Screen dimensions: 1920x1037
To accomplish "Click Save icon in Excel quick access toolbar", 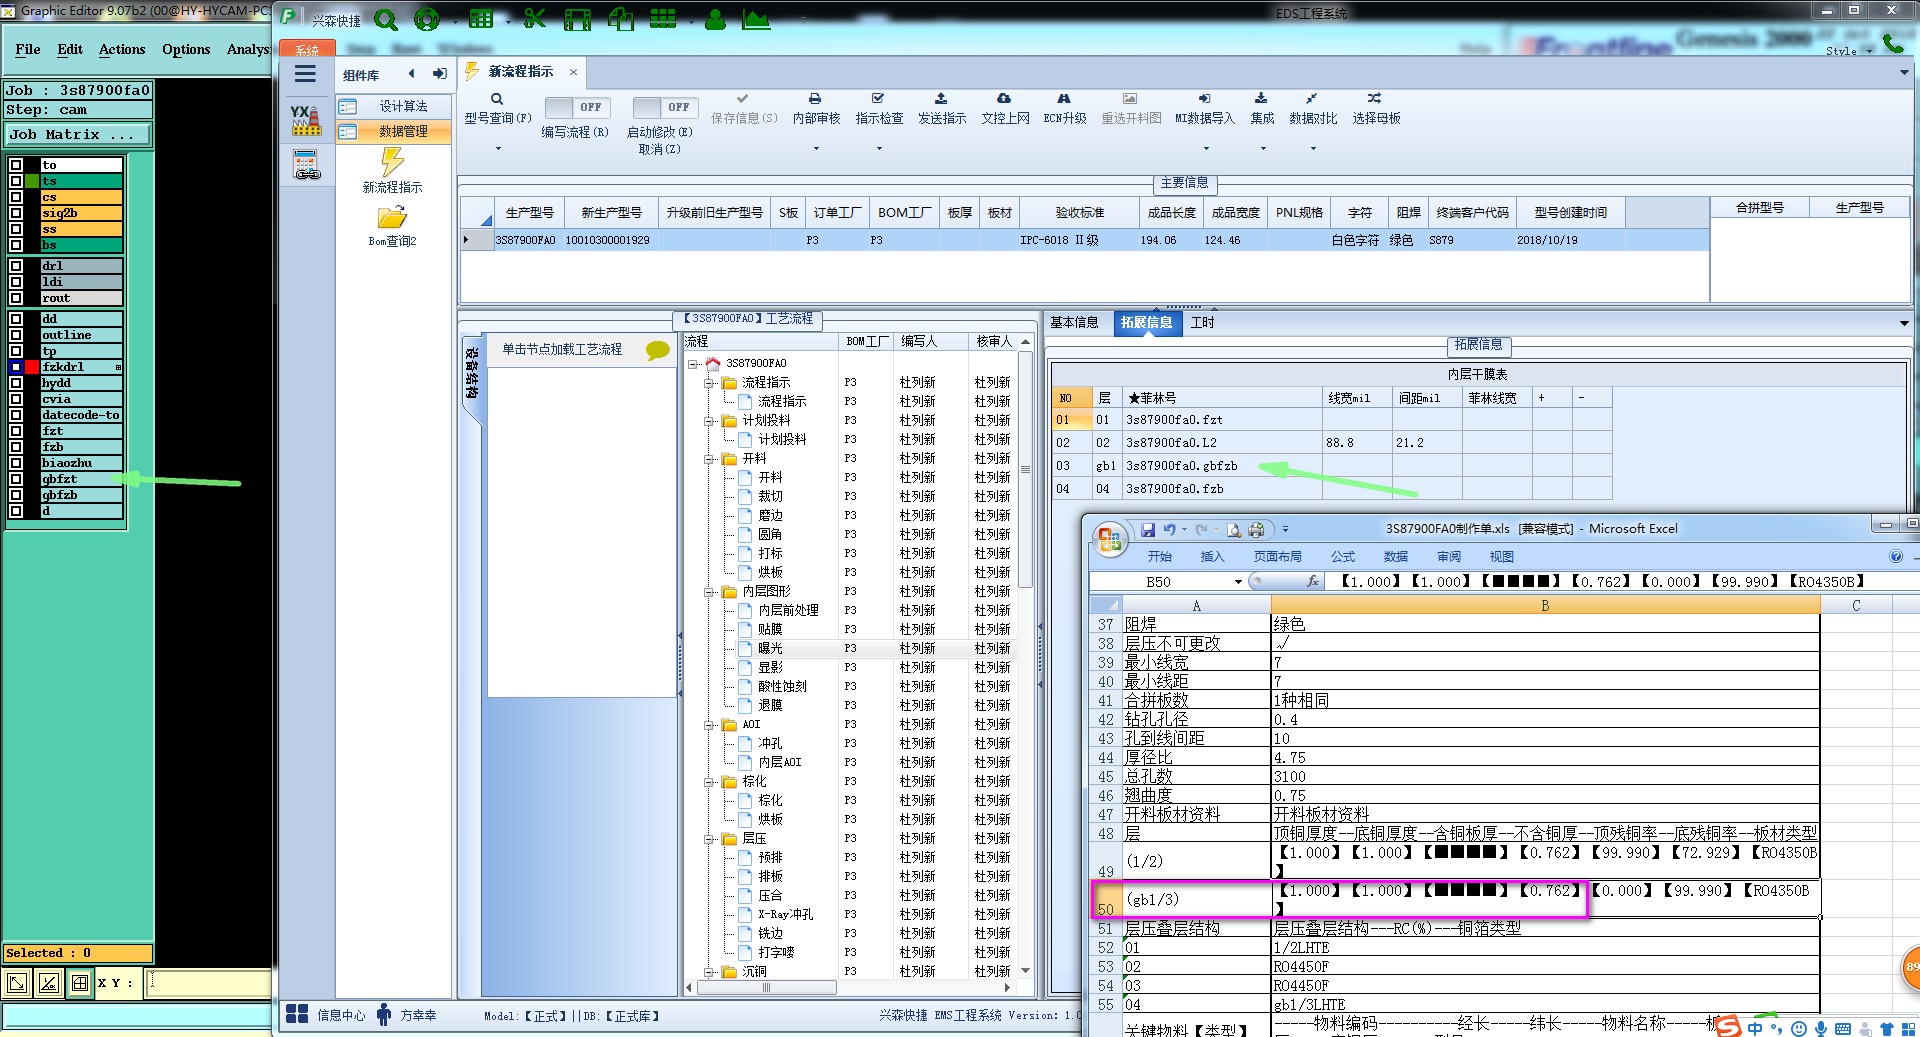I will click(x=1148, y=530).
